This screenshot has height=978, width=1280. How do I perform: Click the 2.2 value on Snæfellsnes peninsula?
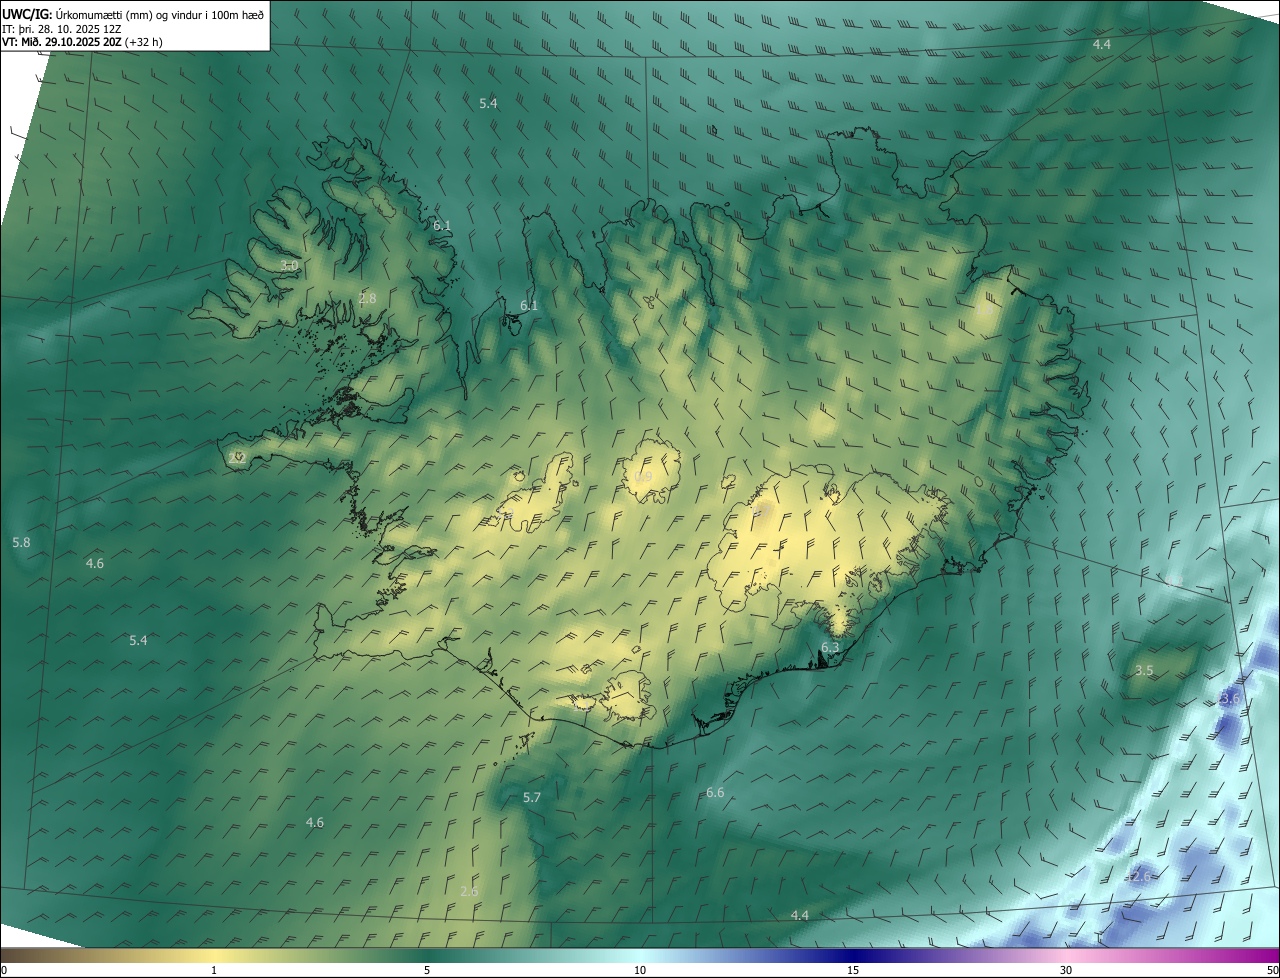237,457
